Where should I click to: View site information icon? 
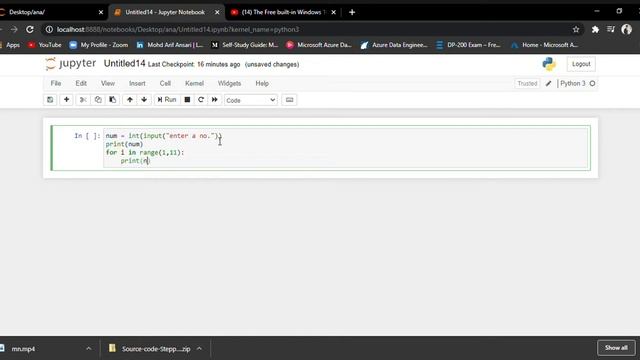(x=49, y=29)
